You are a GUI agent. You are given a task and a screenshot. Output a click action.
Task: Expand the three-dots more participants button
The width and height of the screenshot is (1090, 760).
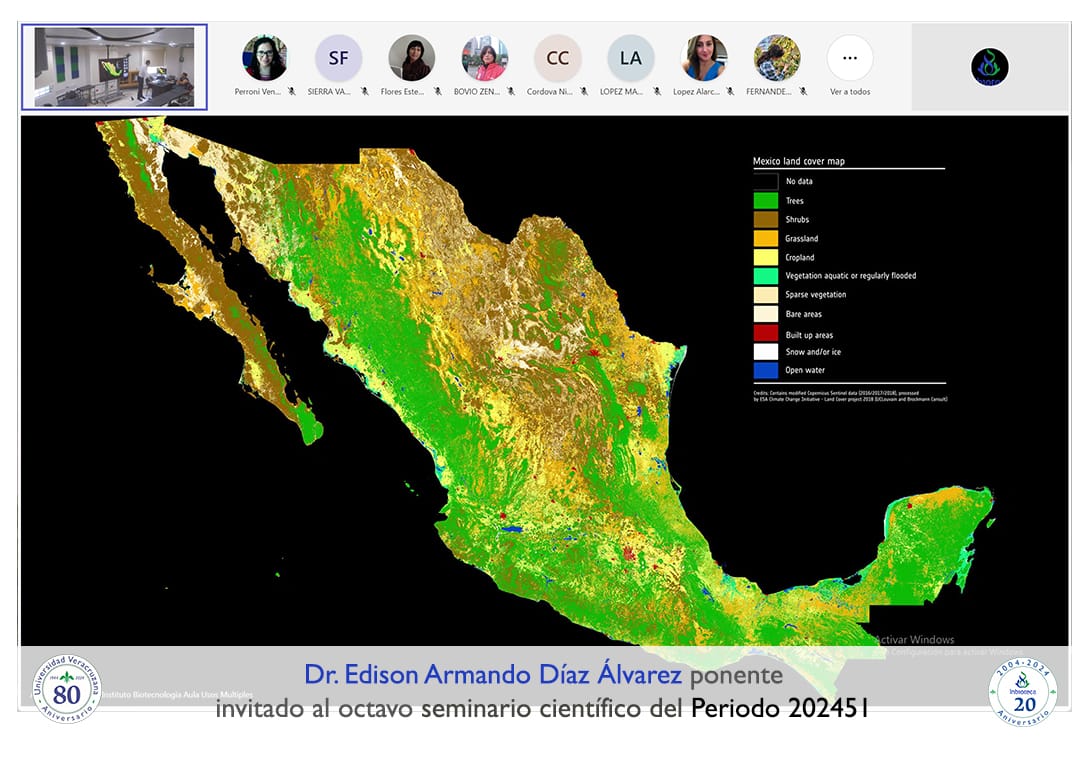[849, 58]
